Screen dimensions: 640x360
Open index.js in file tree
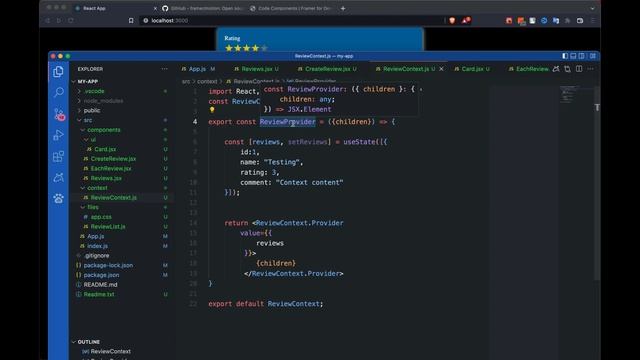97,246
